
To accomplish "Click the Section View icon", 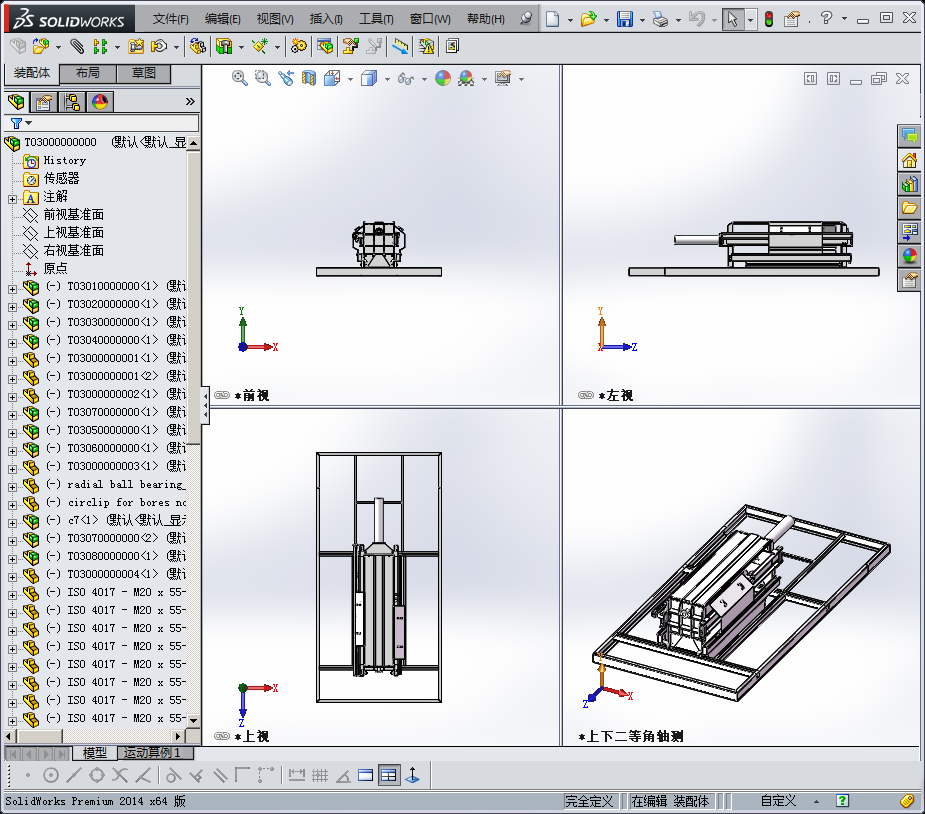I will pyautogui.click(x=309, y=78).
